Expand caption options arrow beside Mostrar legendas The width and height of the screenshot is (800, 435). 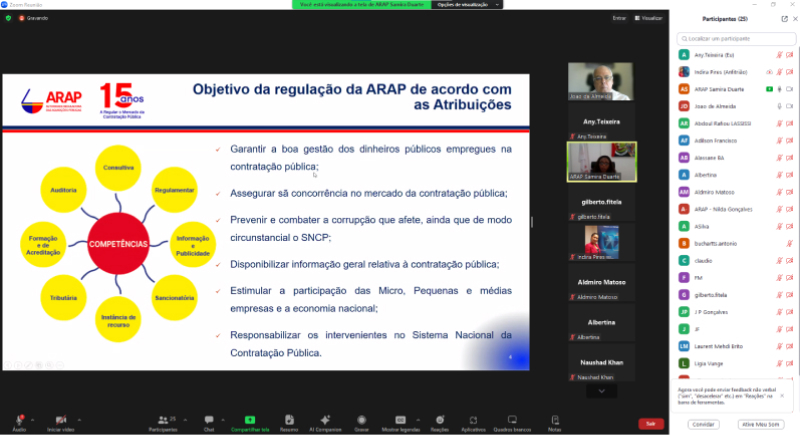[x=418, y=420]
